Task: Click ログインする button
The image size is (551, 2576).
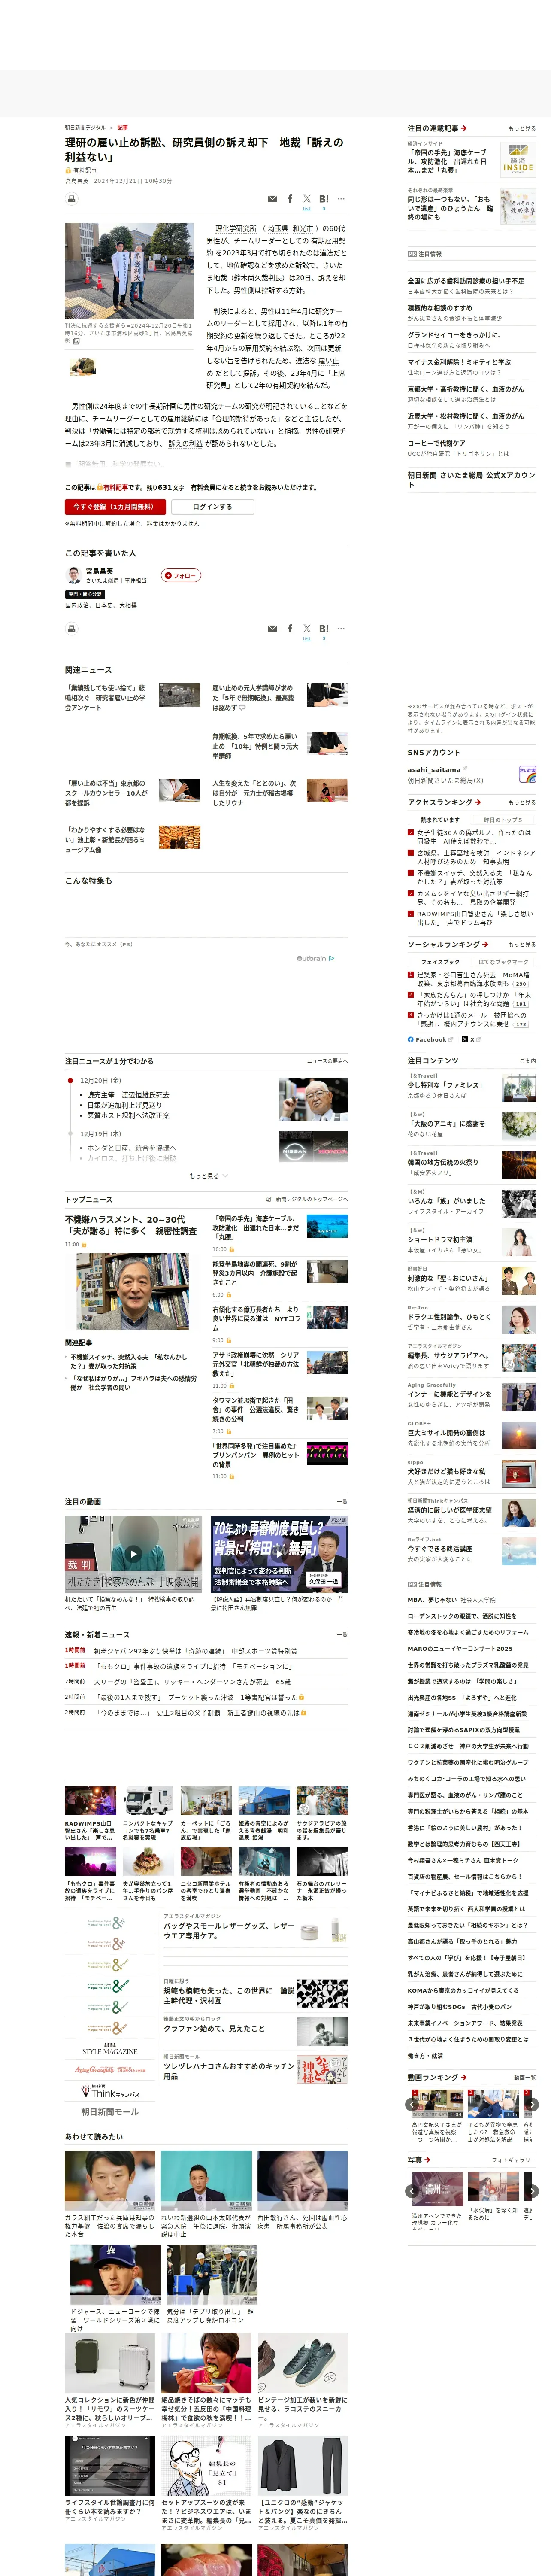Action: 212,507
